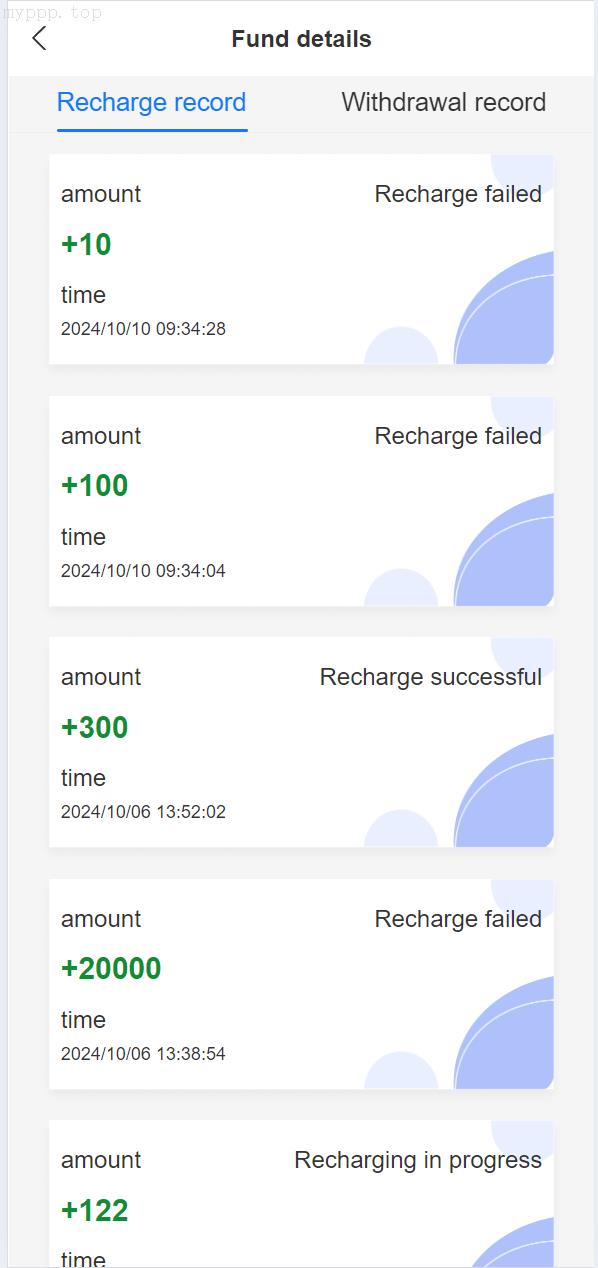Click the timestamp 2024/10/06 13:38:54

(143, 1054)
